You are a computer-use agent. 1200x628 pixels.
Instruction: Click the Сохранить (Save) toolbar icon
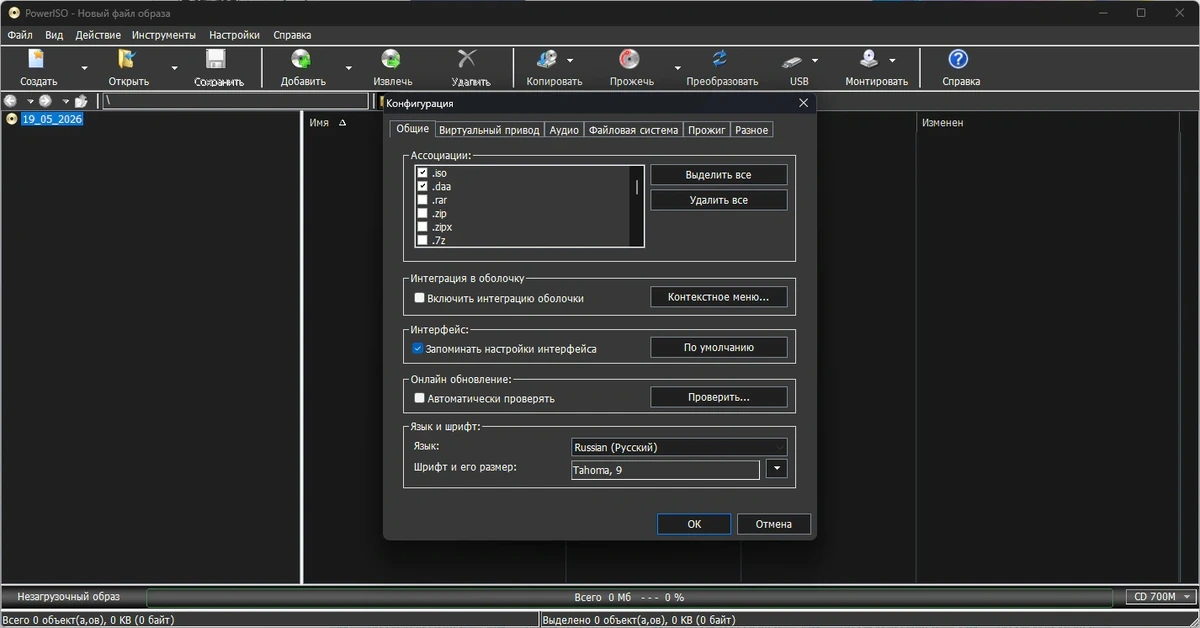point(217,60)
